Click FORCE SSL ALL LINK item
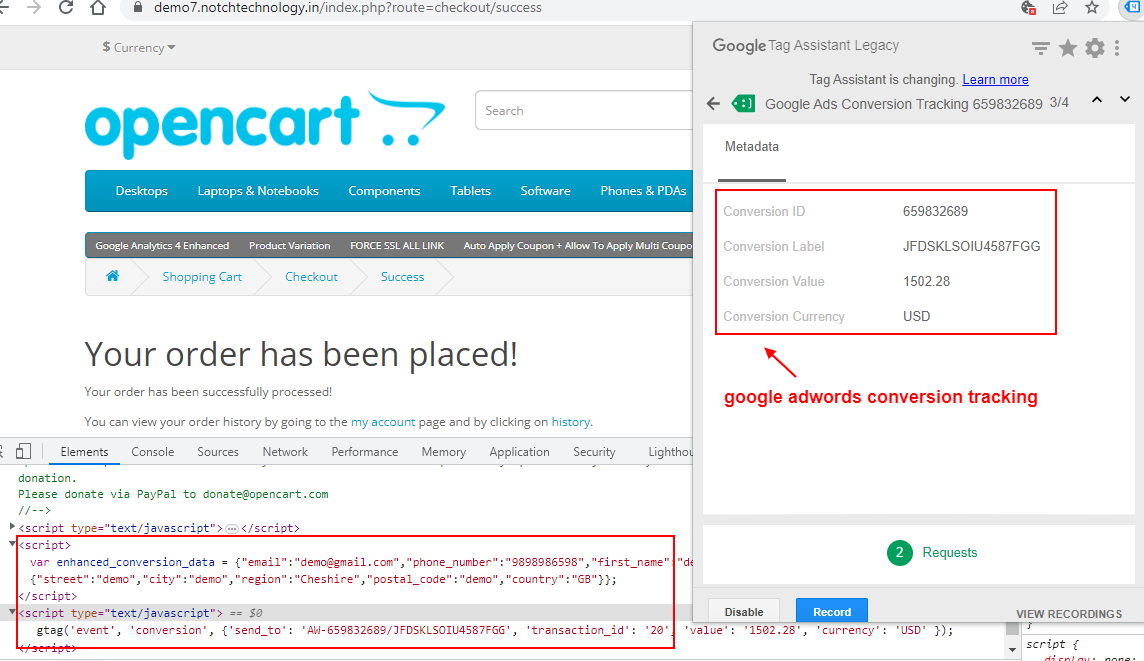Viewport: 1144px width, 661px height. tap(397, 245)
